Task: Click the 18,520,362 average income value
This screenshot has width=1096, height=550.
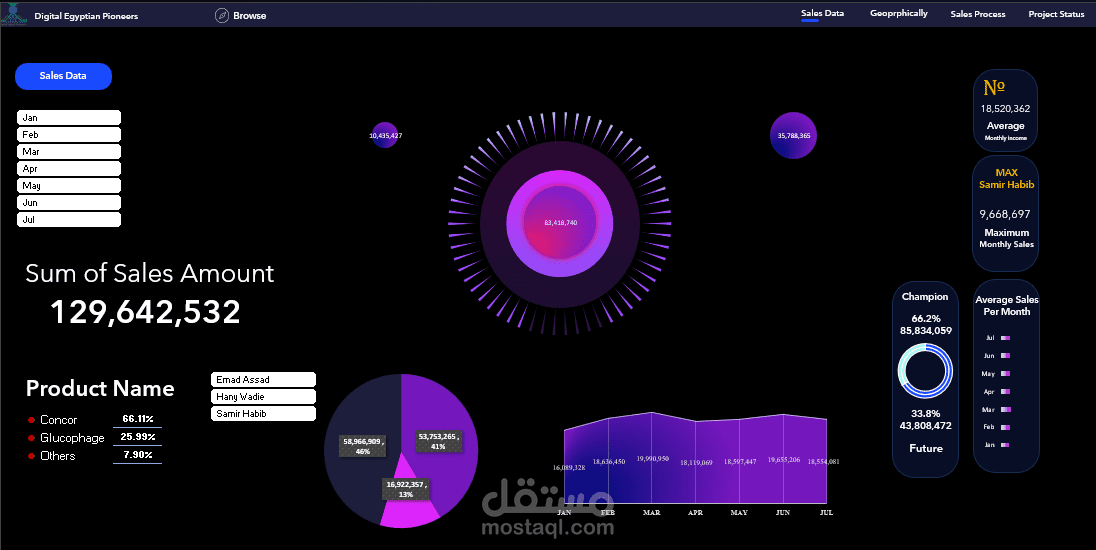Action: 1005,108
